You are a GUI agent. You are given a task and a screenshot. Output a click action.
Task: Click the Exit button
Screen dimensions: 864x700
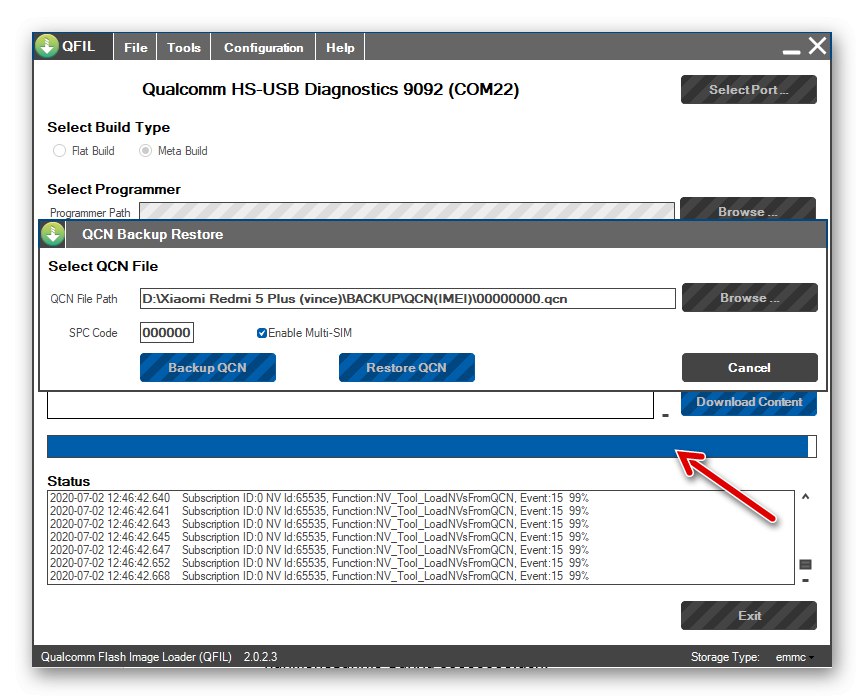tap(749, 616)
